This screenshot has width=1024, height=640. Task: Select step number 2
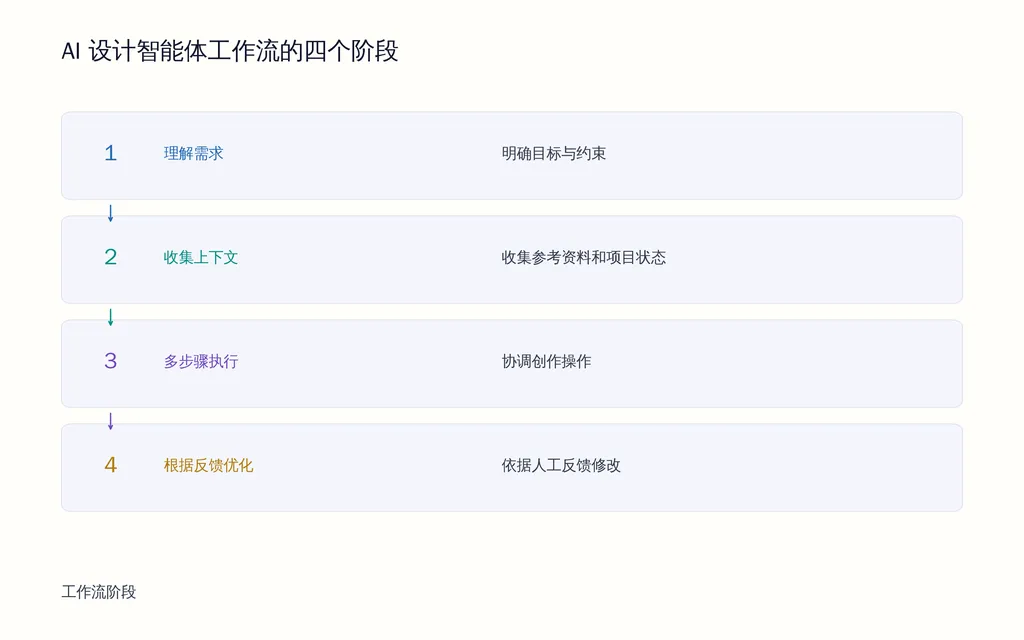pyautogui.click(x=110, y=257)
